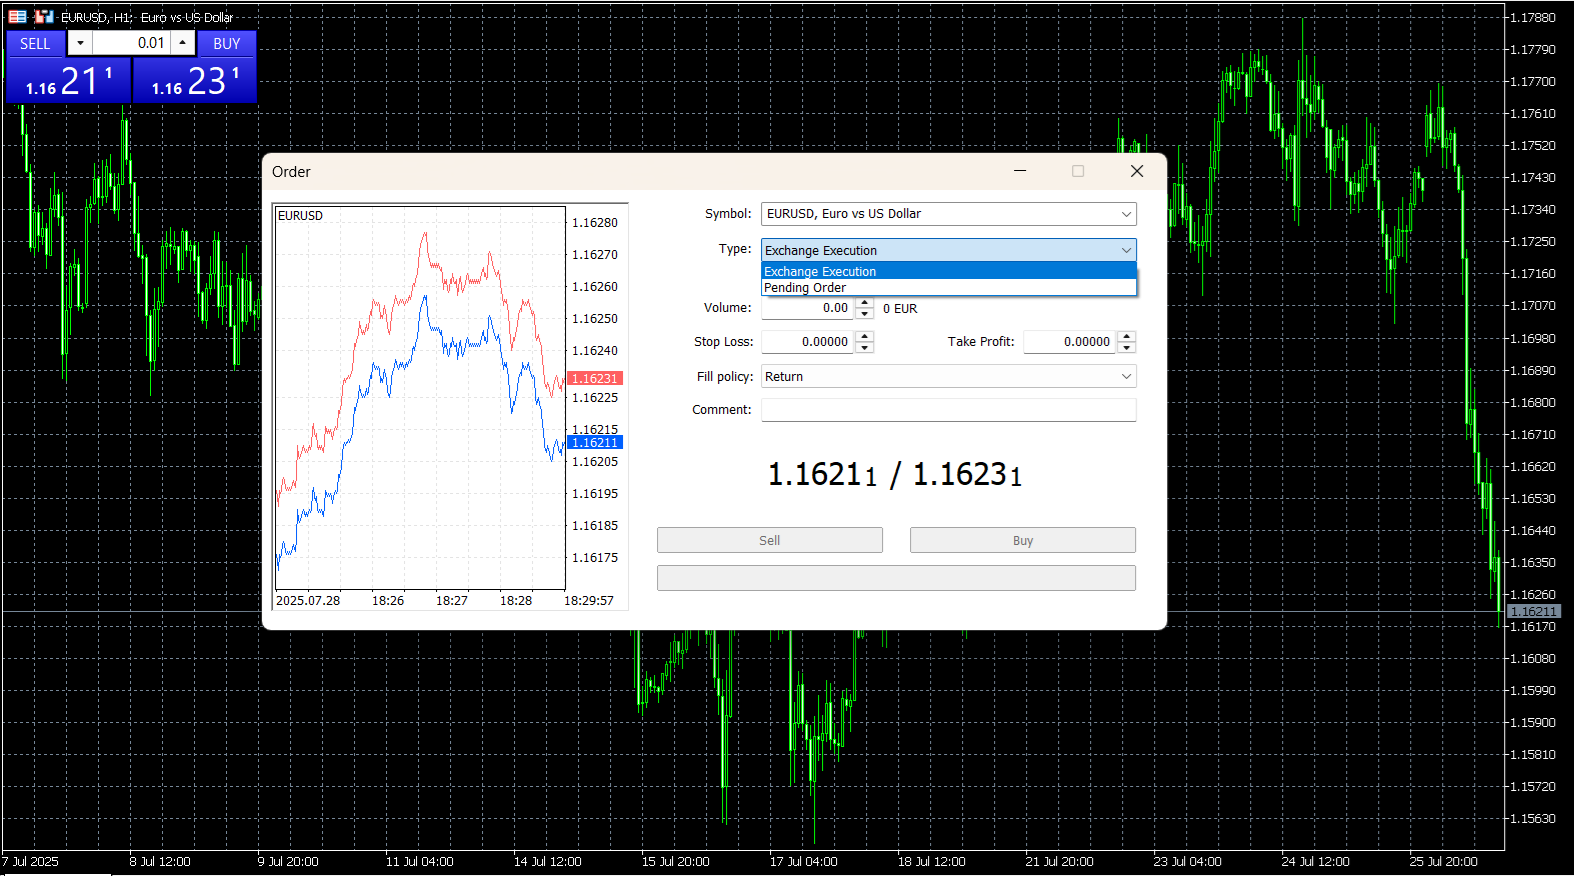Collapse the Type dropdown showing Exchange Execution
1574x876 pixels.
click(x=1126, y=250)
